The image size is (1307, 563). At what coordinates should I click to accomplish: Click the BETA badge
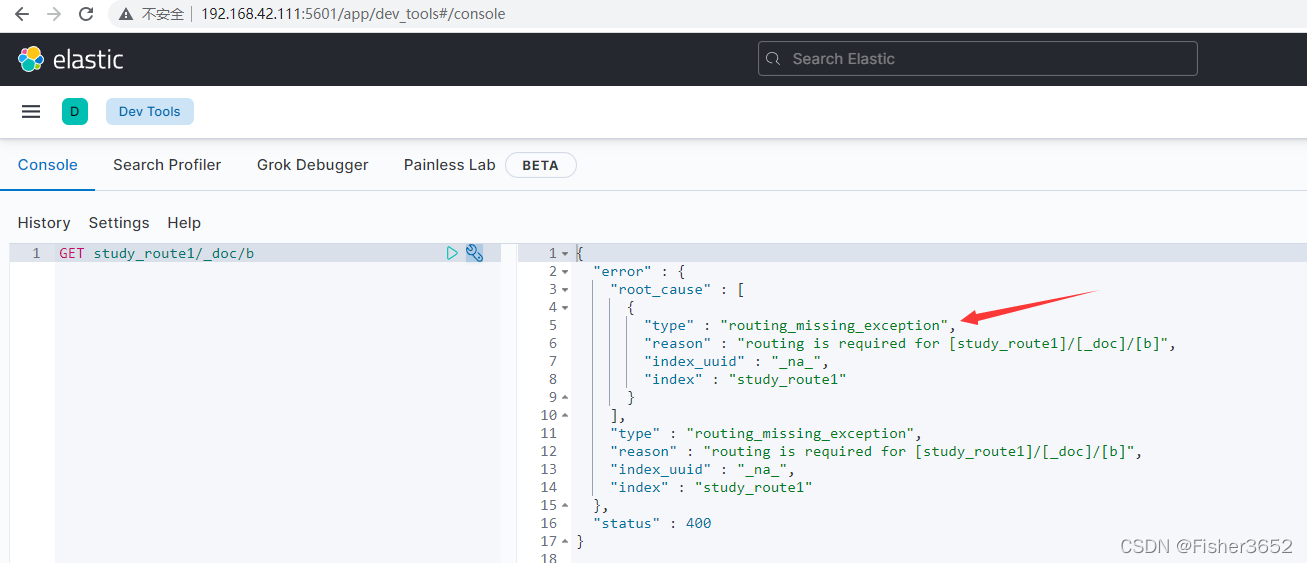540,165
